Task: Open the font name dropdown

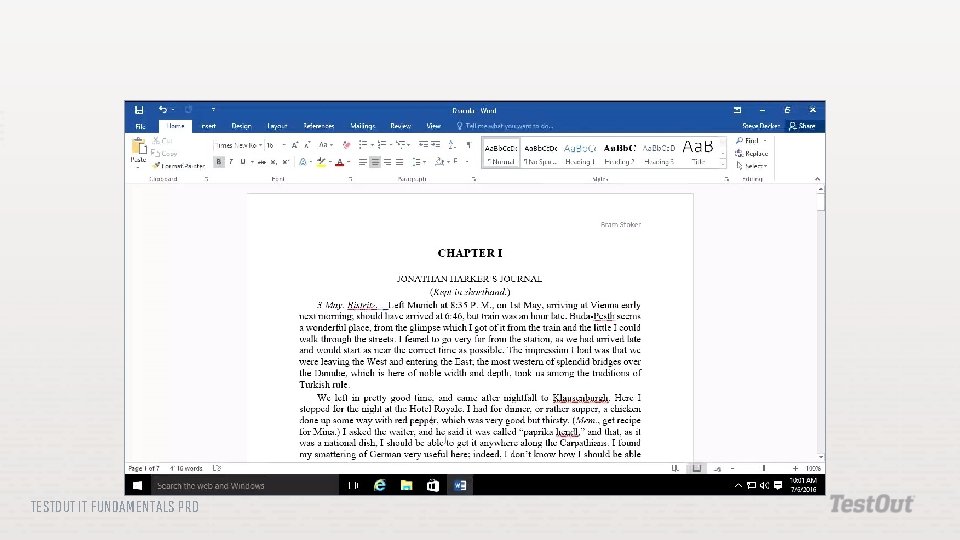Action: [260, 146]
